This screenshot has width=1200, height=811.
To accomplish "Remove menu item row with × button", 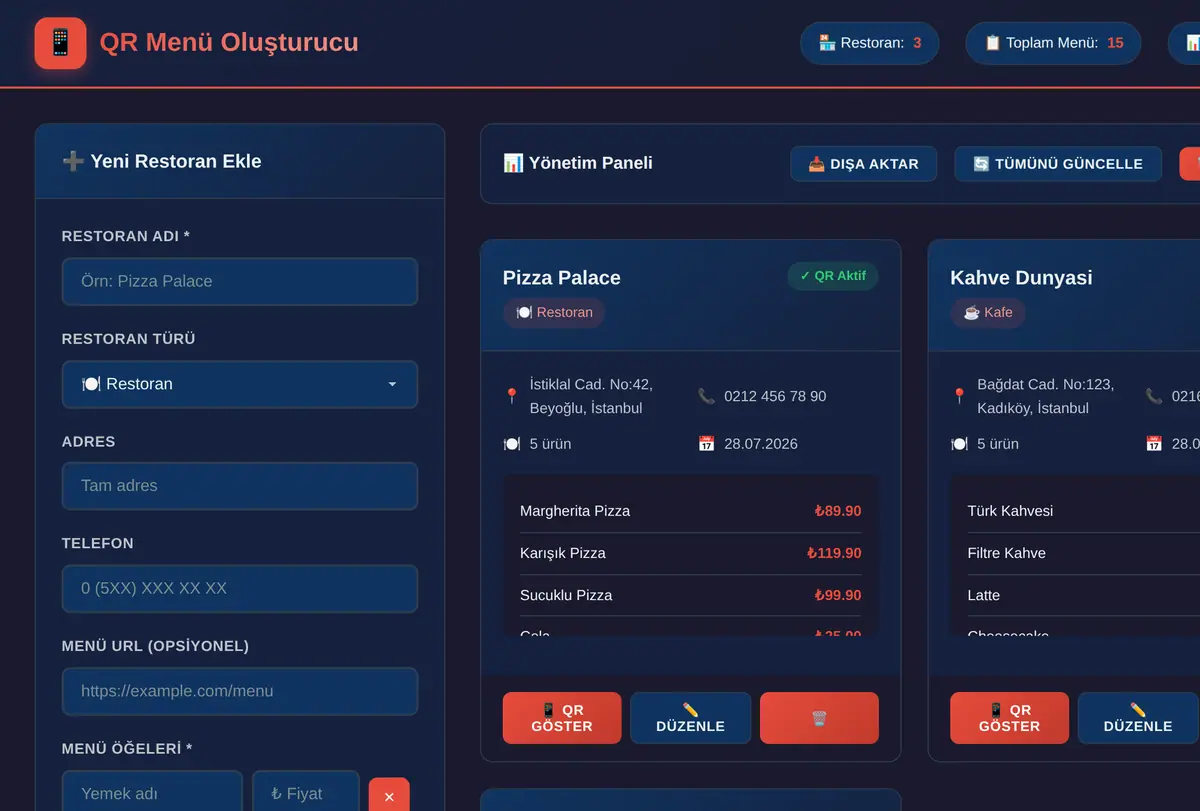I will point(389,796).
